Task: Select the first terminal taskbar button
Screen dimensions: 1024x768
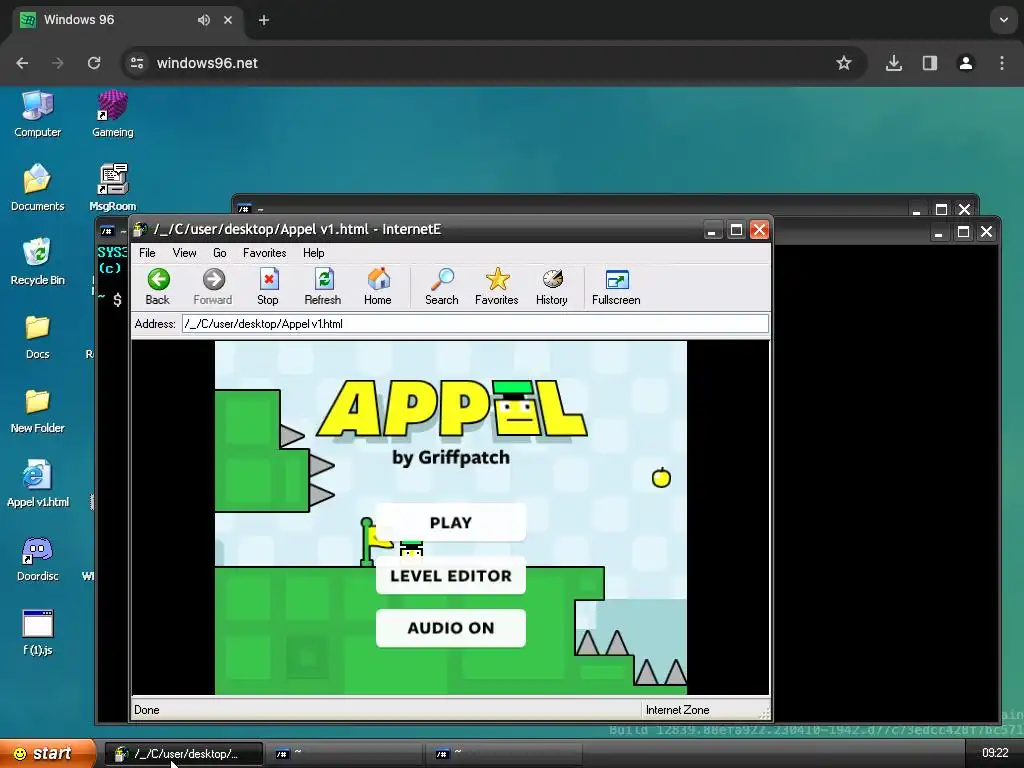Action: [x=344, y=754]
